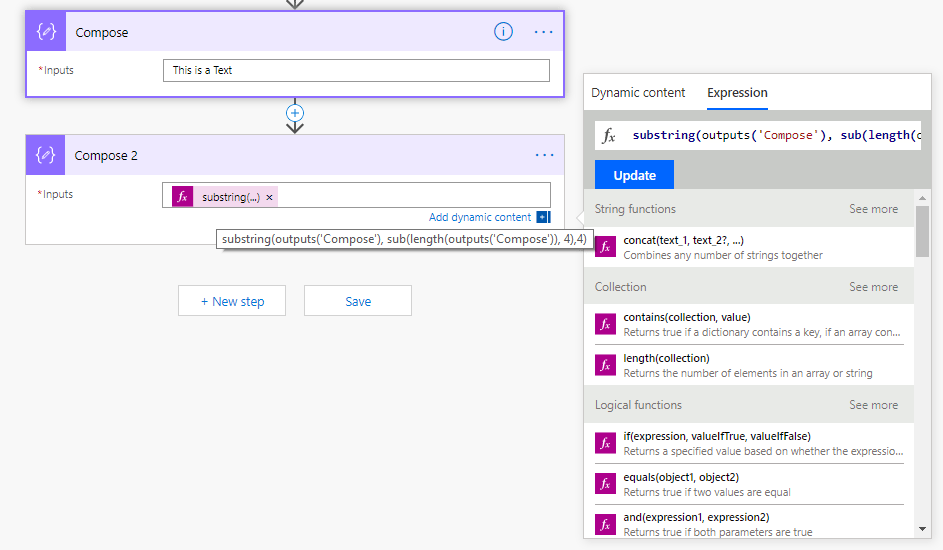The height and width of the screenshot is (550, 943).
Task: Switch to Expression tab
Action: pyautogui.click(x=737, y=93)
